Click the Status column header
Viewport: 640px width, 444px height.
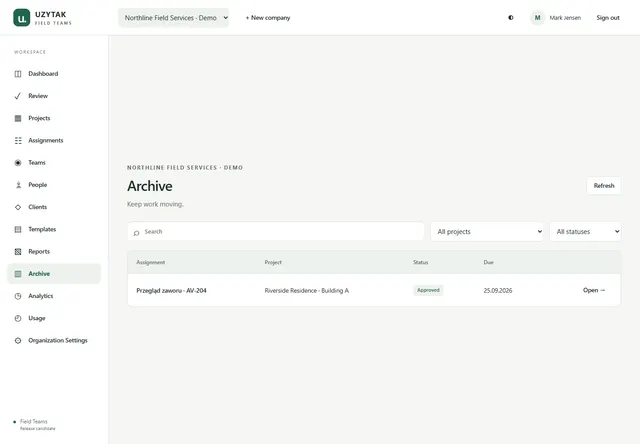(x=420, y=262)
